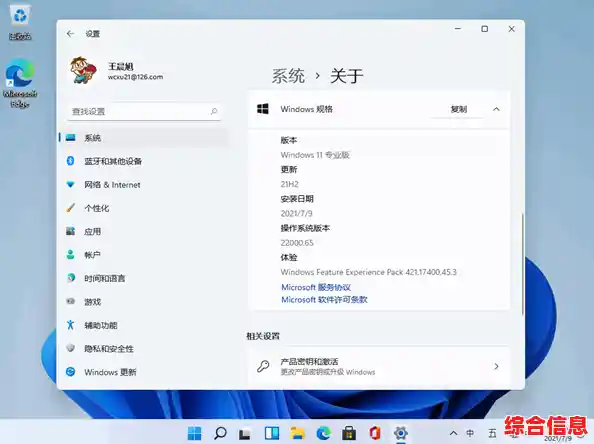Open Microsoft Store from taskbar

coord(349,433)
